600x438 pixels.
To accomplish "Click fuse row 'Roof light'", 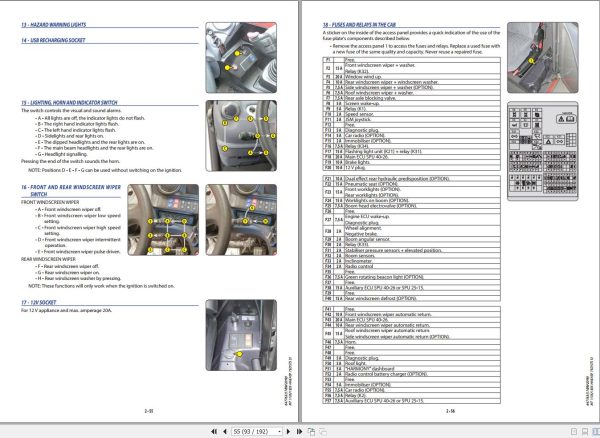I will (412, 363).
